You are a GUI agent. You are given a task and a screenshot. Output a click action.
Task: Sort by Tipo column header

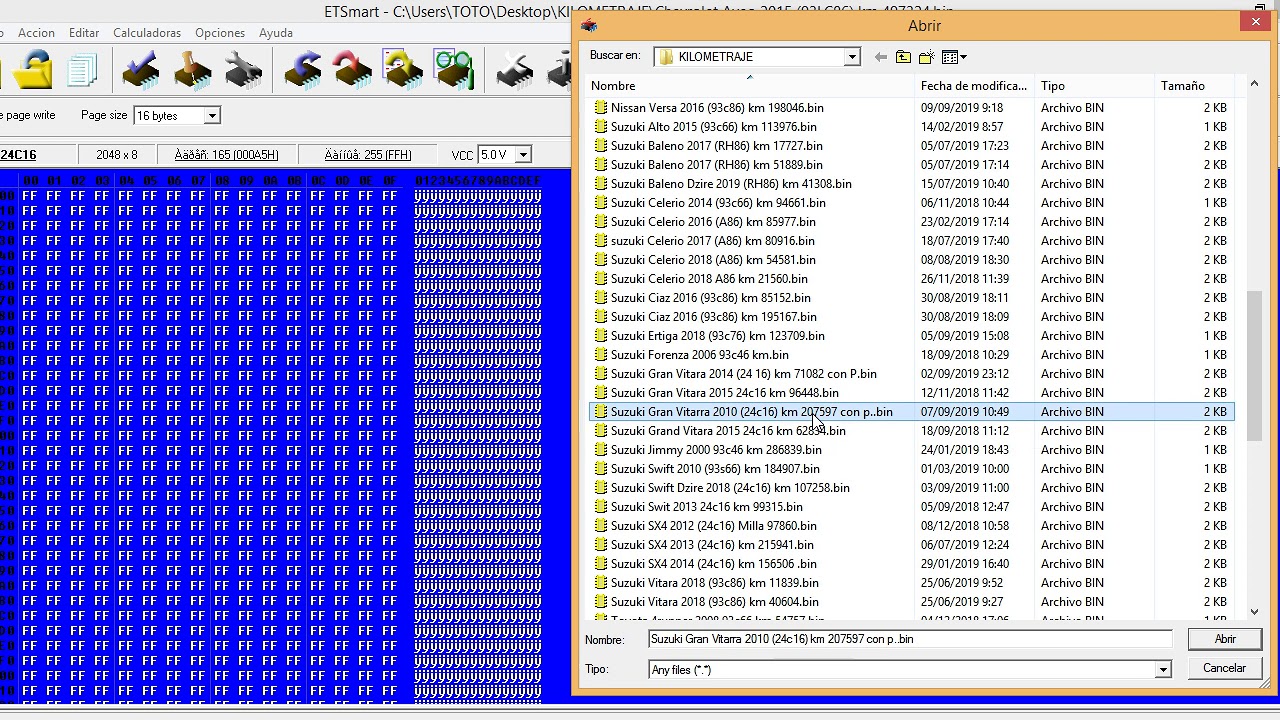pyautogui.click(x=1095, y=86)
